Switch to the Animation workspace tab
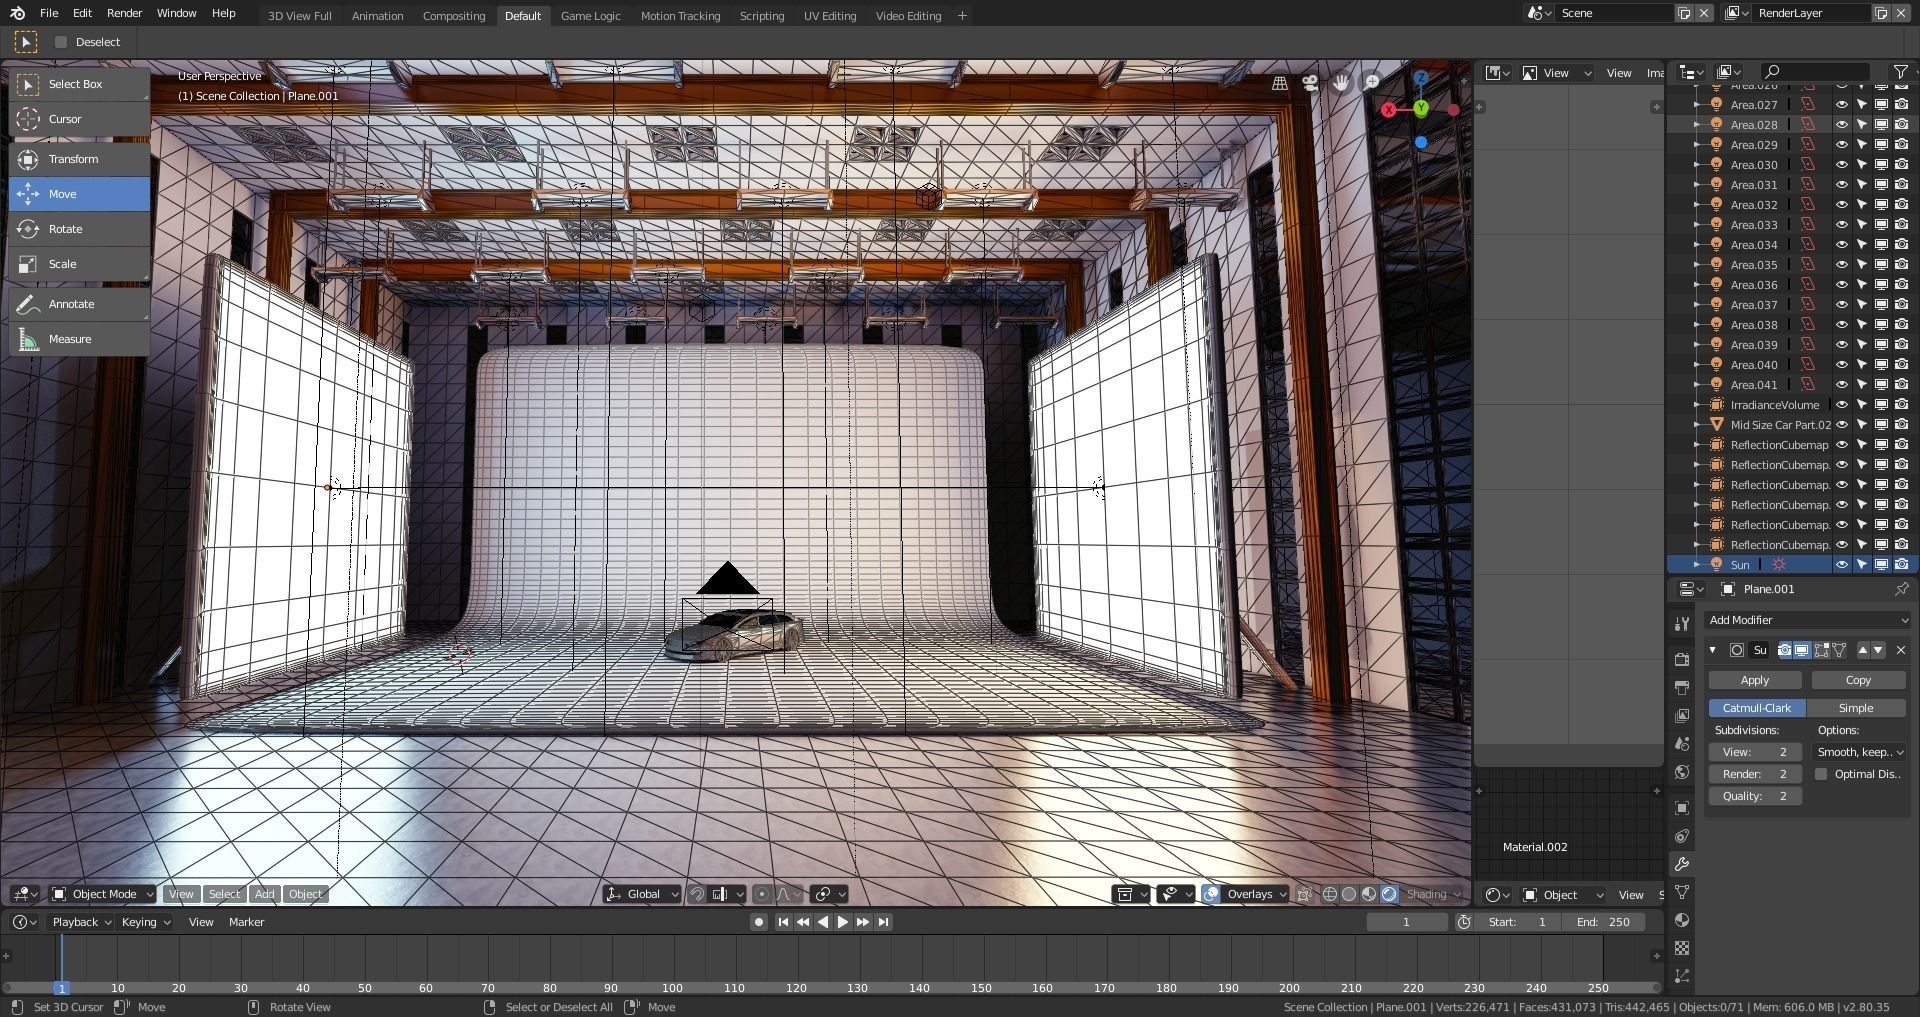Screen dimensions: 1920x1017 [377, 16]
